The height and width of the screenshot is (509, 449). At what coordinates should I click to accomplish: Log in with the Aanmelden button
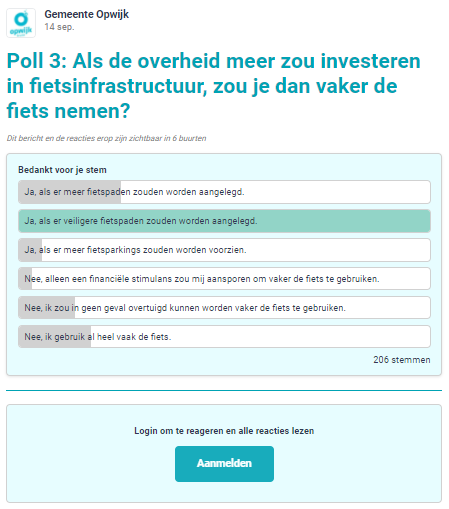224,464
